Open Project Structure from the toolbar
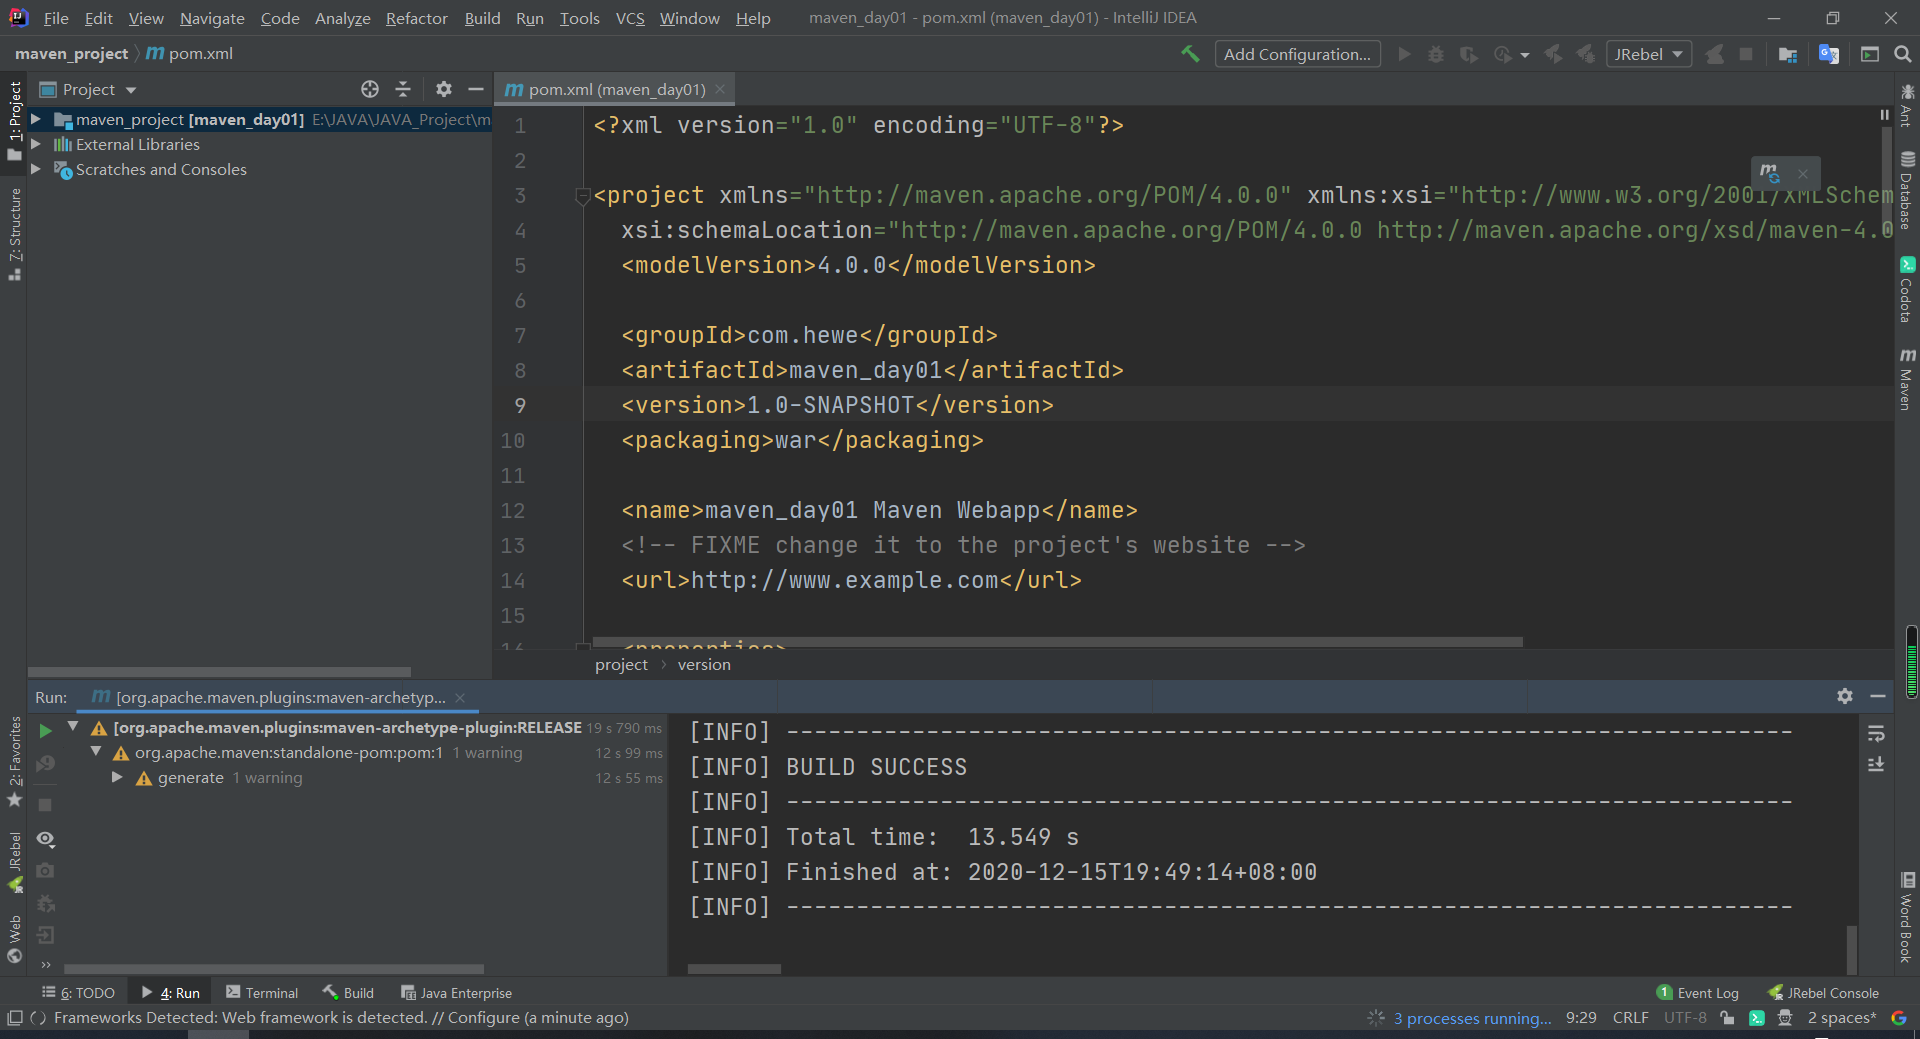The image size is (1920, 1039). (x=1788, y=54)
